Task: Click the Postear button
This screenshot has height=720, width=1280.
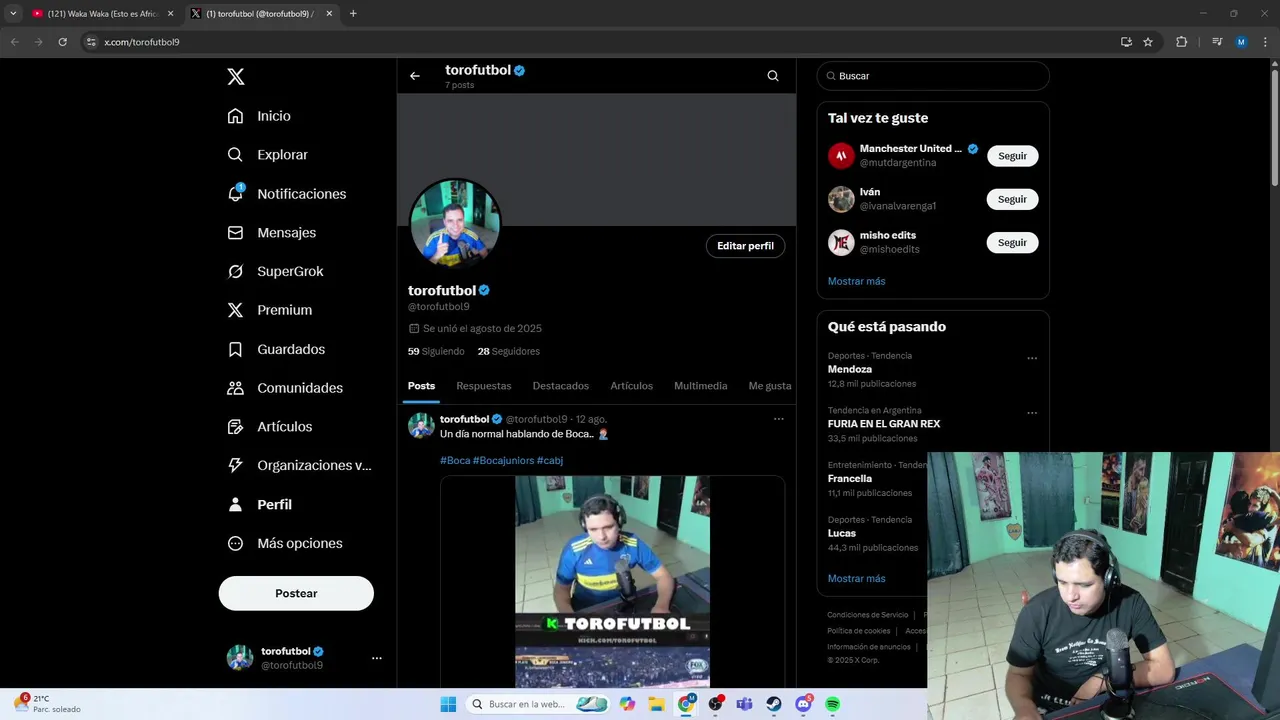Action: click(x=296, y=593)
